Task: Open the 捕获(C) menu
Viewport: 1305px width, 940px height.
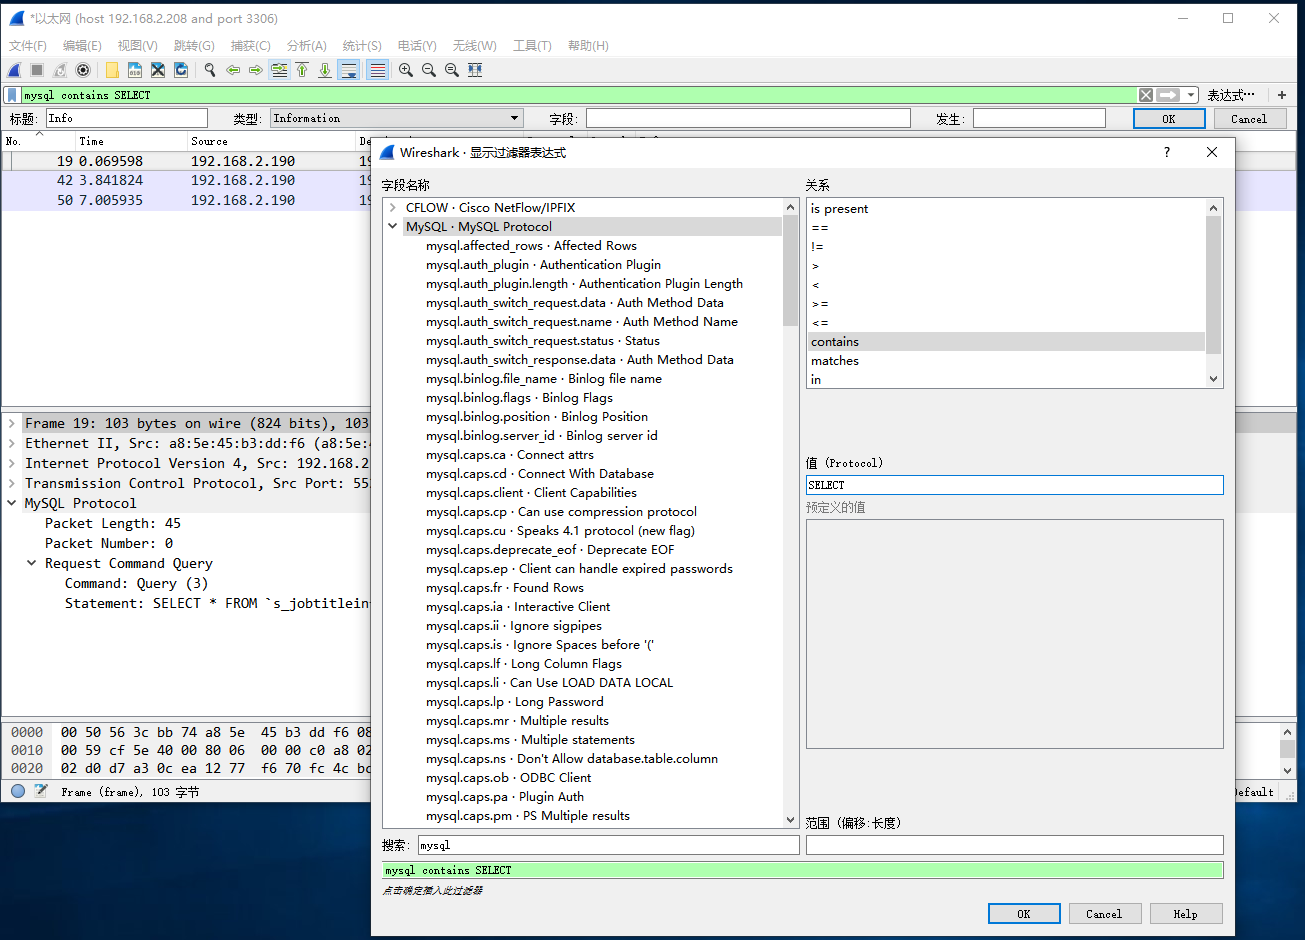Action: pos(250,45)
